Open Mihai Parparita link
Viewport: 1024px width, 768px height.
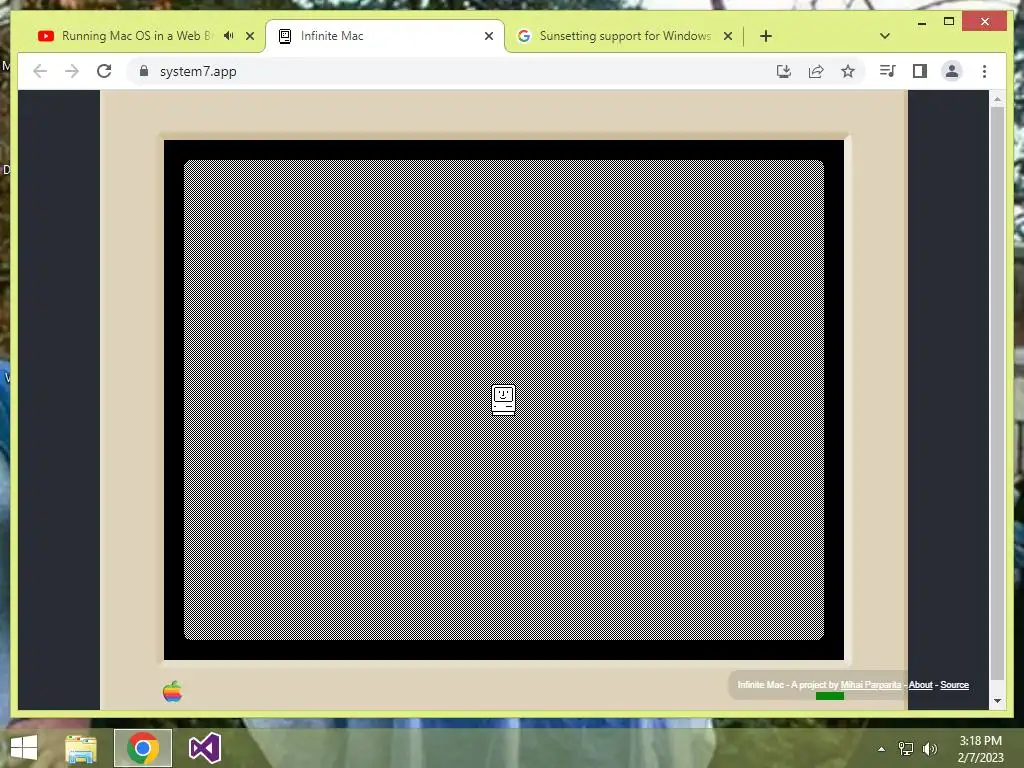coord(871,684)
